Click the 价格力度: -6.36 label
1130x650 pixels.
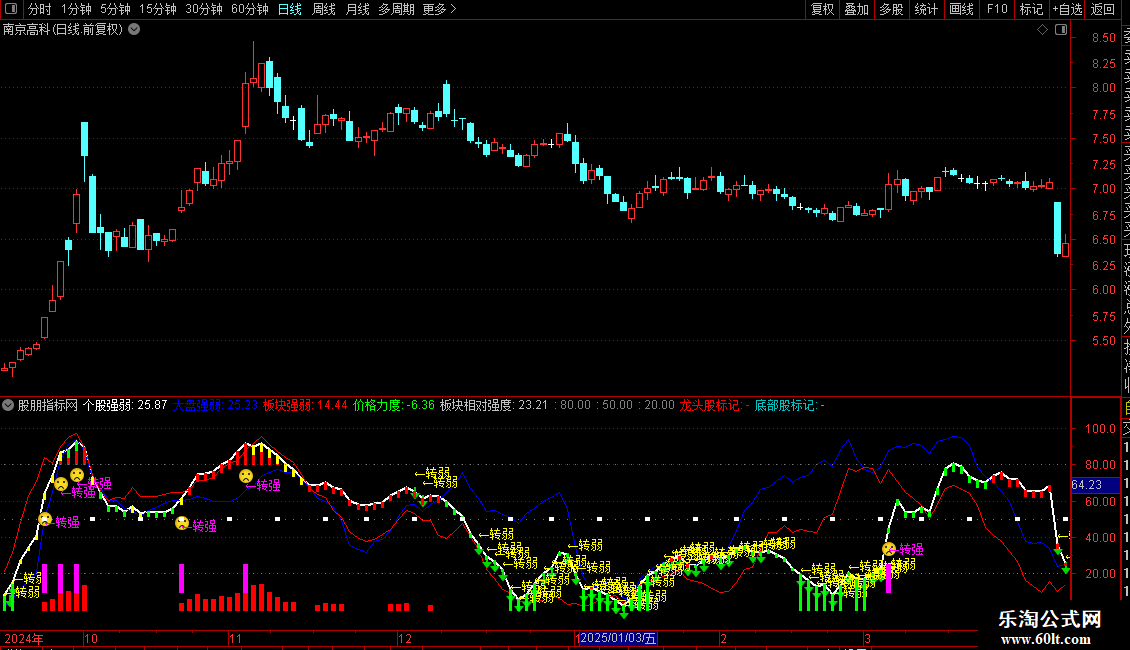pyautogui.click(x=394, y=405)
